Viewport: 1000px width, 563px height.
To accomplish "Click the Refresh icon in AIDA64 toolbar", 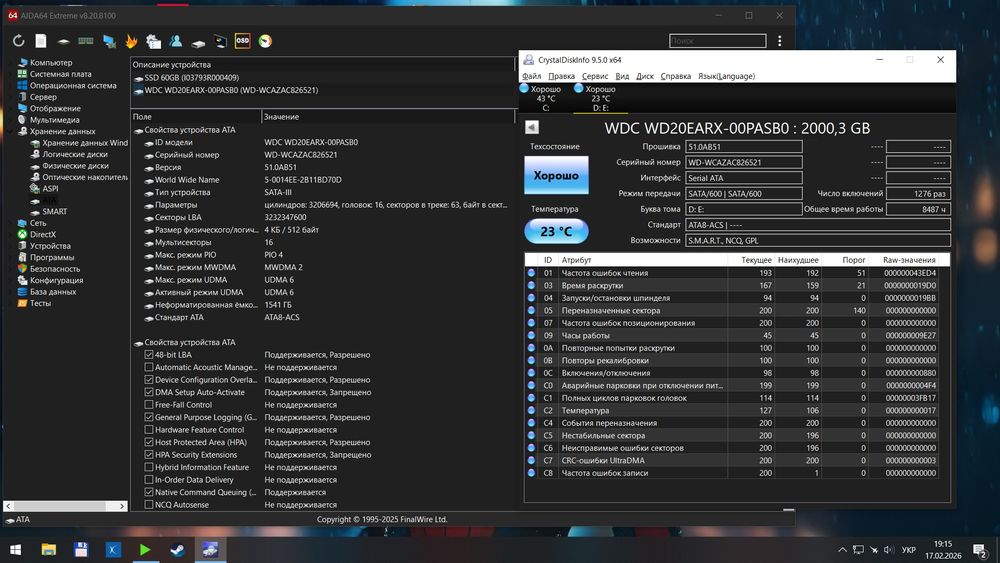I will click(x=18, y=41).
